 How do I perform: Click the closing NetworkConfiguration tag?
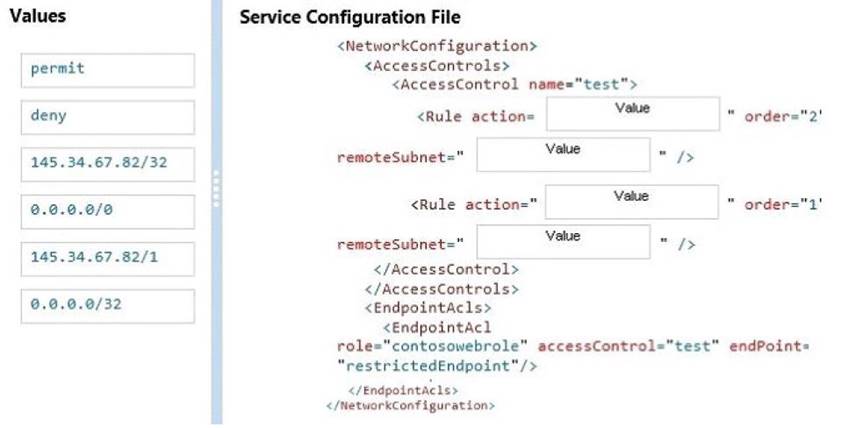410,405
